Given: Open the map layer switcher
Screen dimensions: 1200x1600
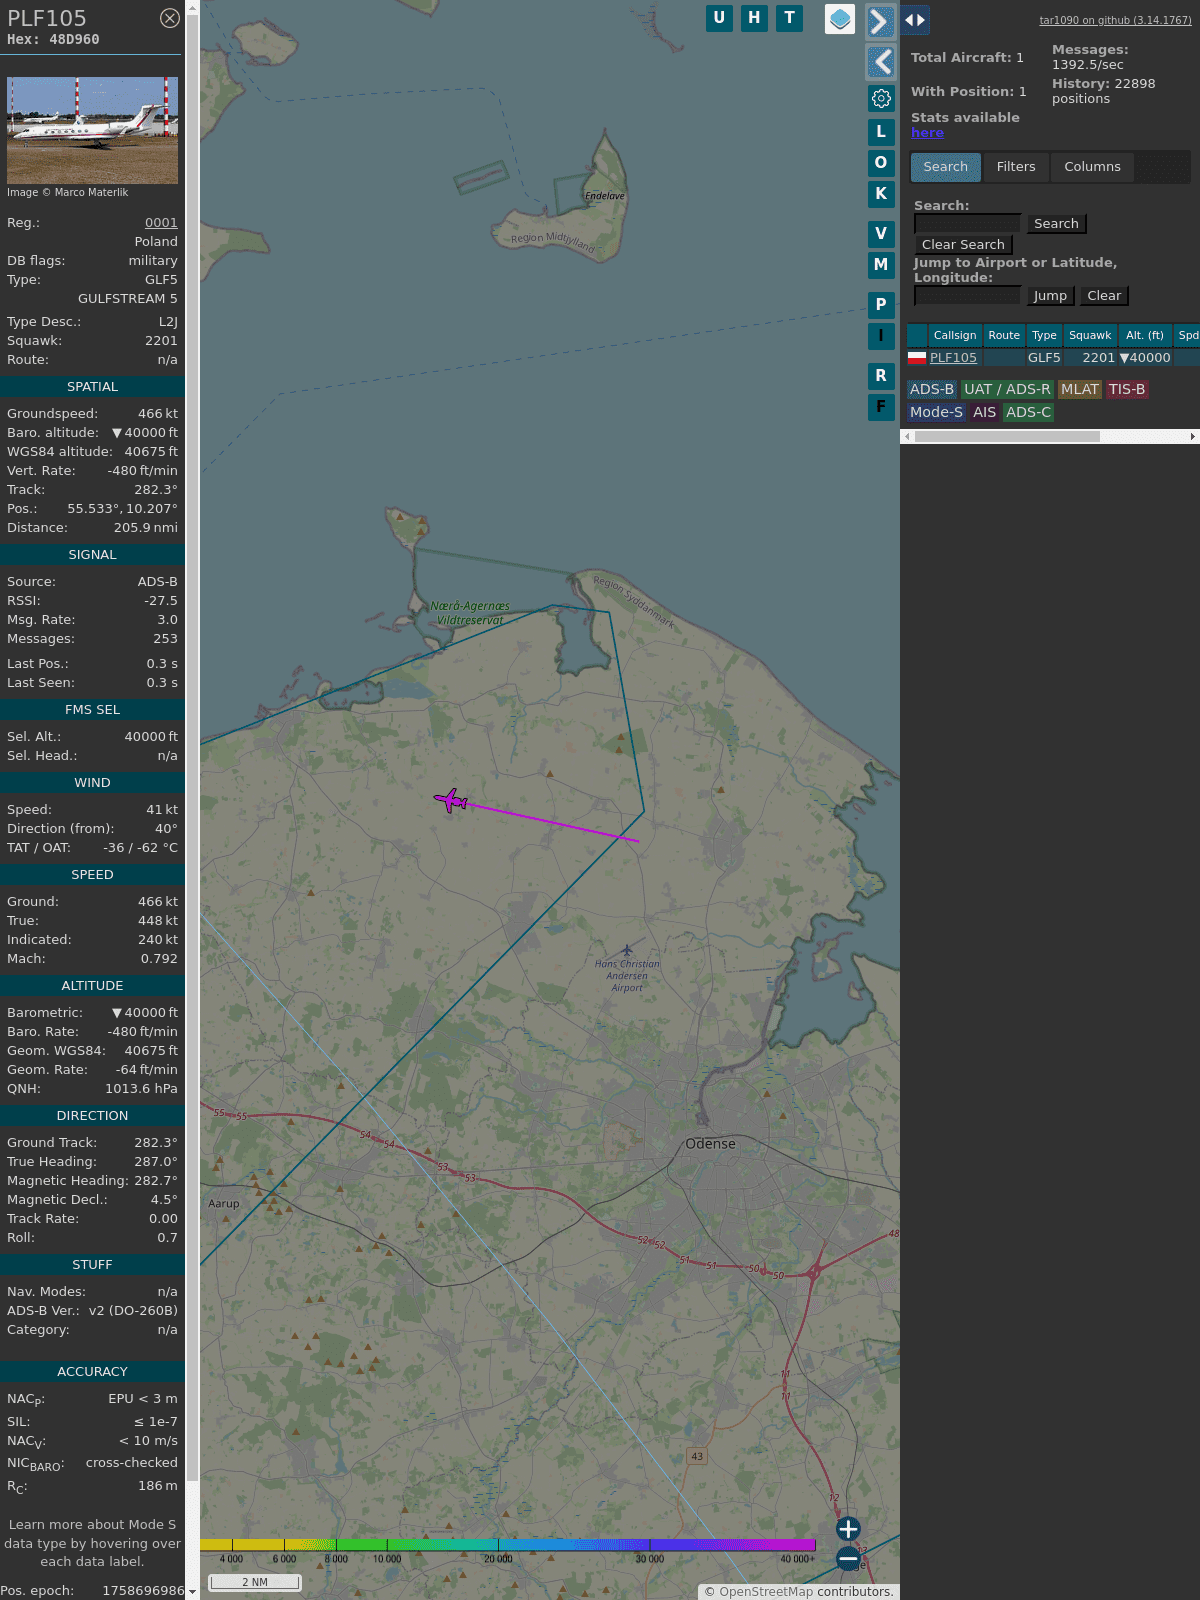Looking at the screenshot, I should (840, 19).
